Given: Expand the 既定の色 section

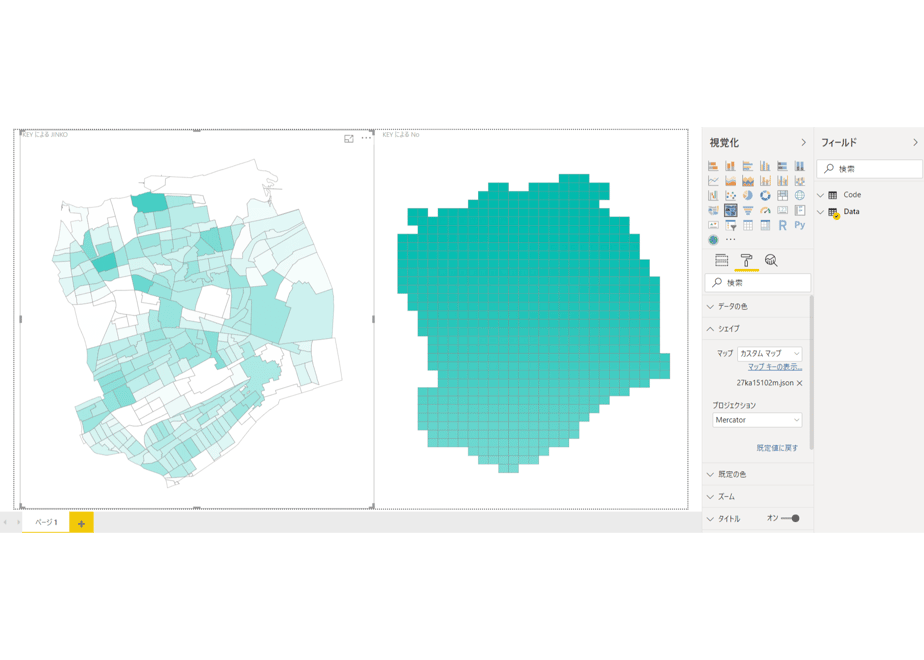Looking at the screenshot, I should click(757, 474).
